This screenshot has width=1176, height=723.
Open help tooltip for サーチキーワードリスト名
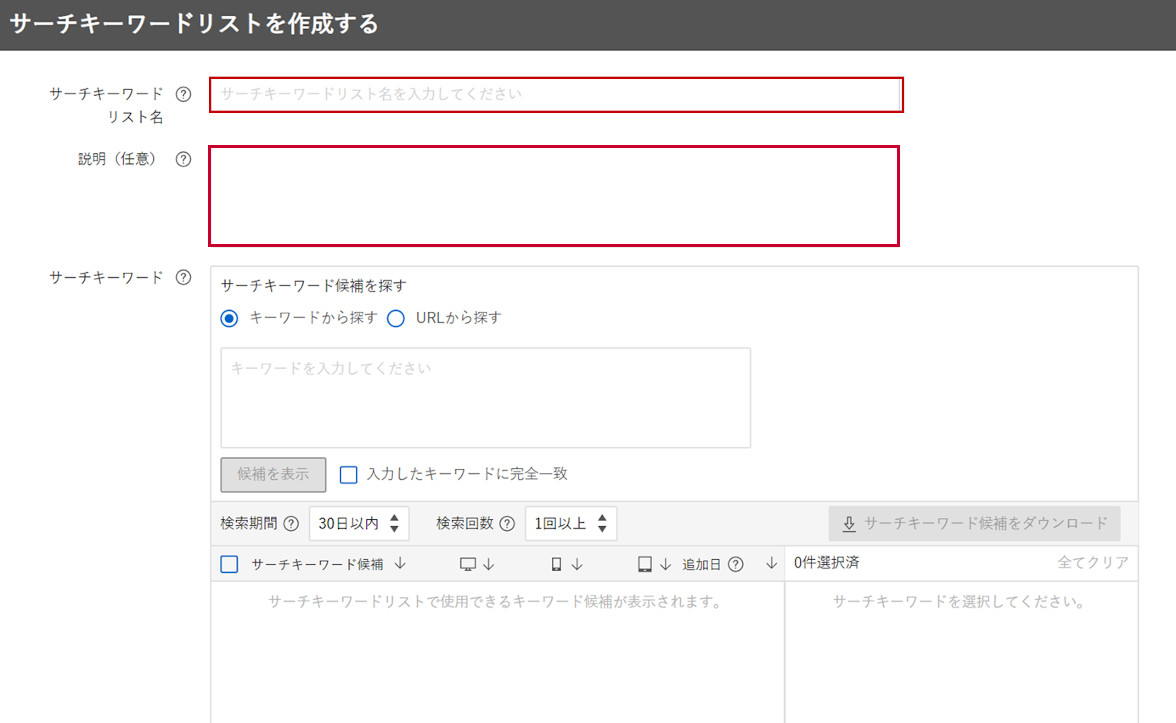coord(183,93)
